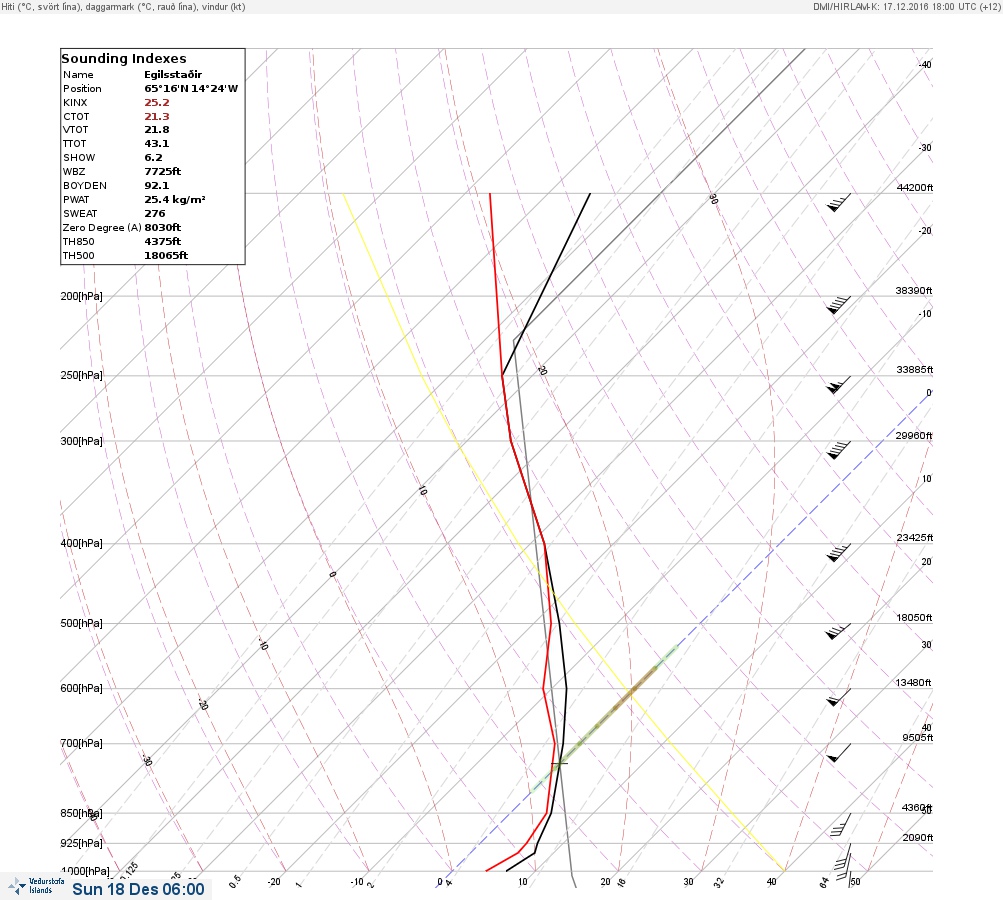
Task: Click the 'Sounding Indexes' table title
Action: pyautogui.click(x=124, y=58)
